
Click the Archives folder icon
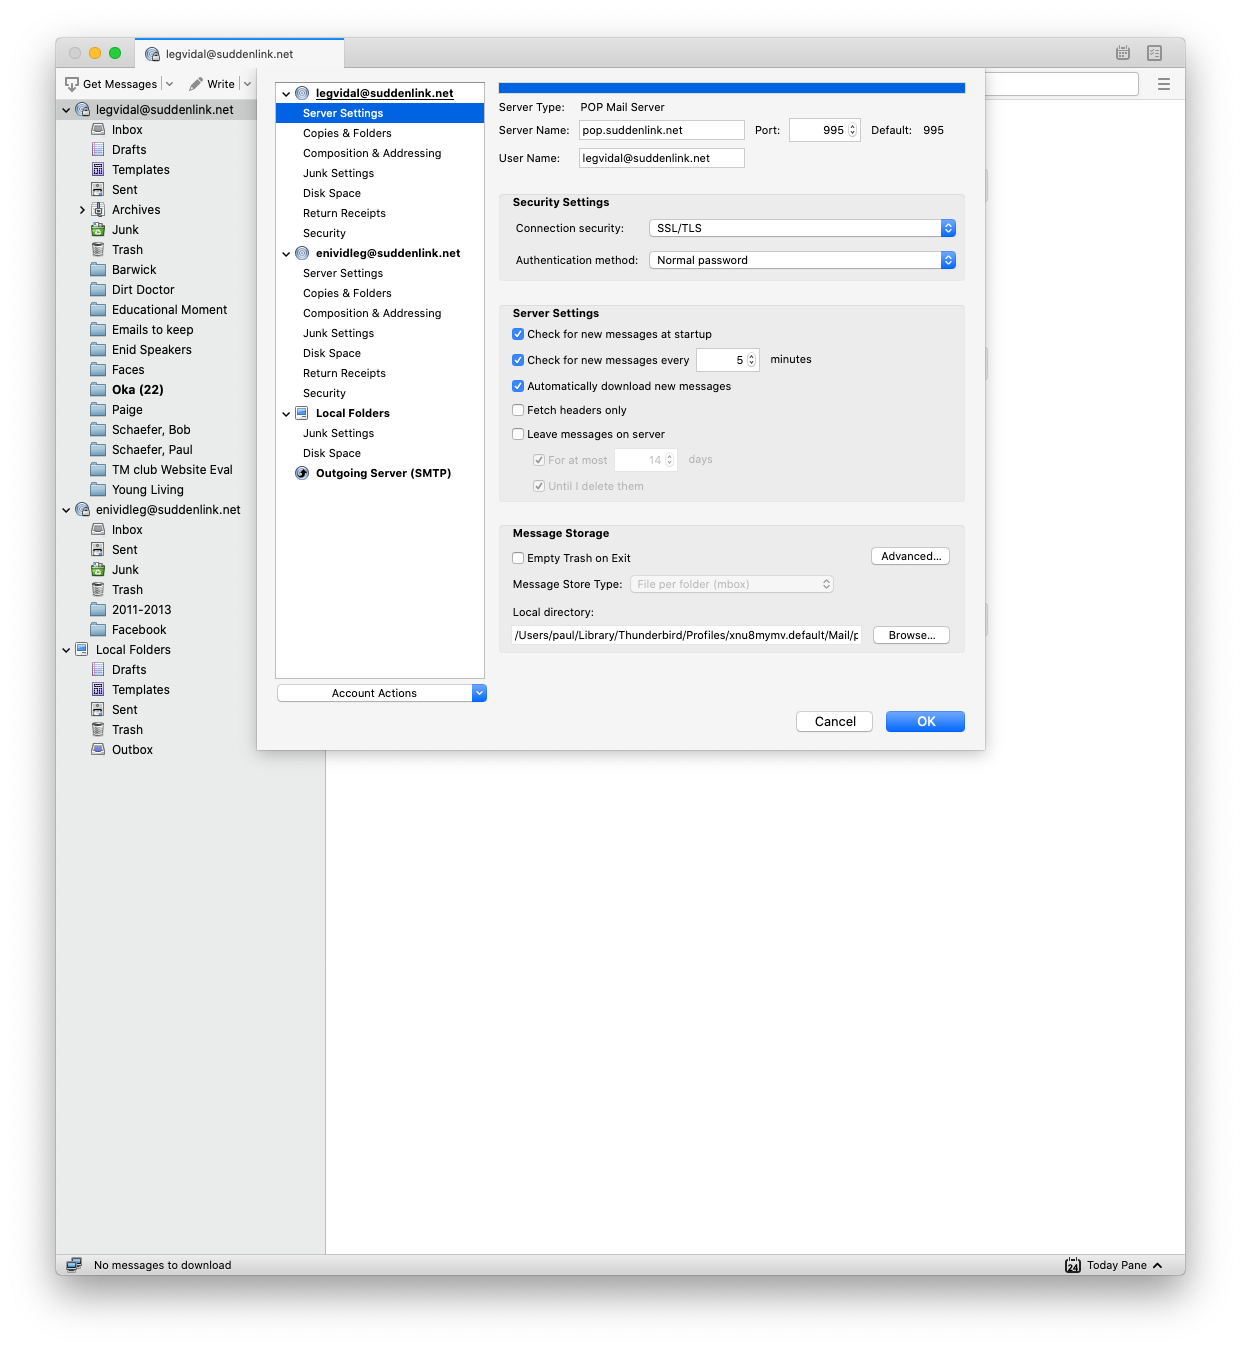coord(98,210)
